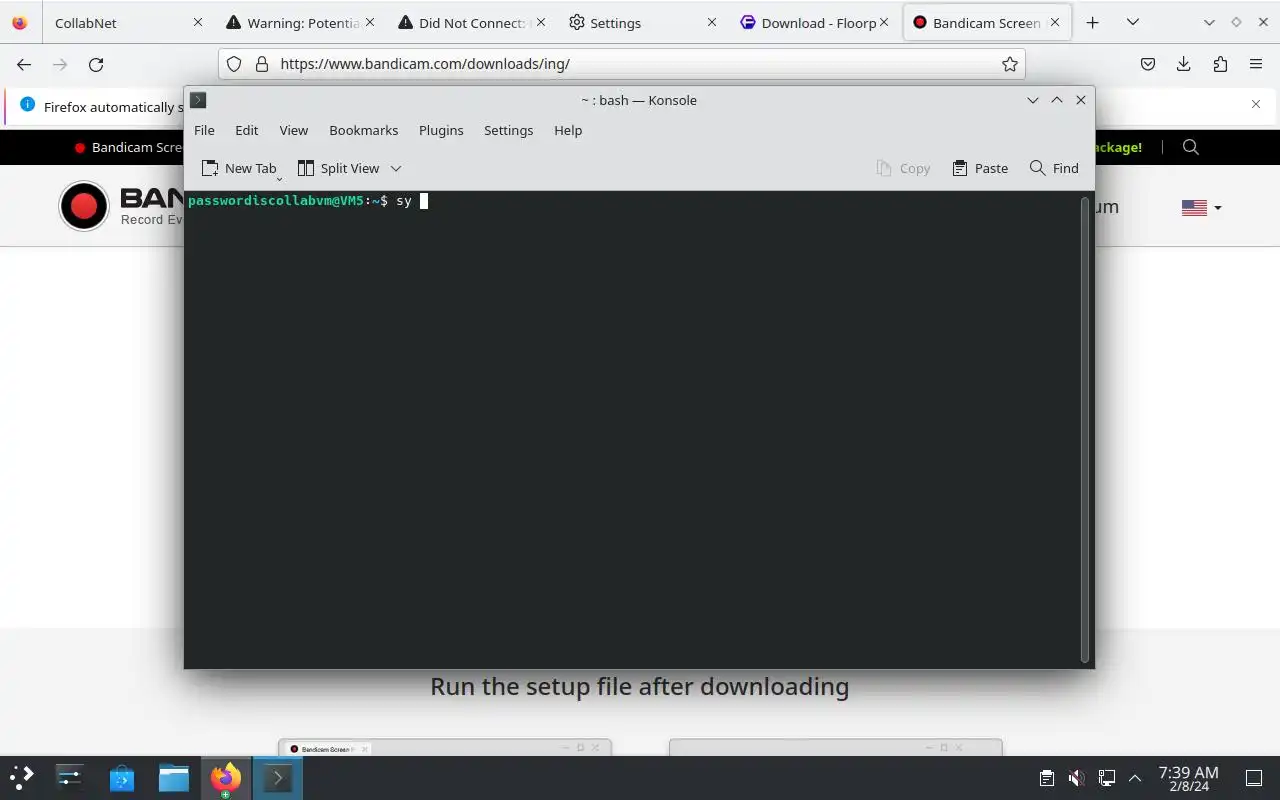Open the Konsole File menu
Screen dimensions: 1280x800
tap(204, 130)
